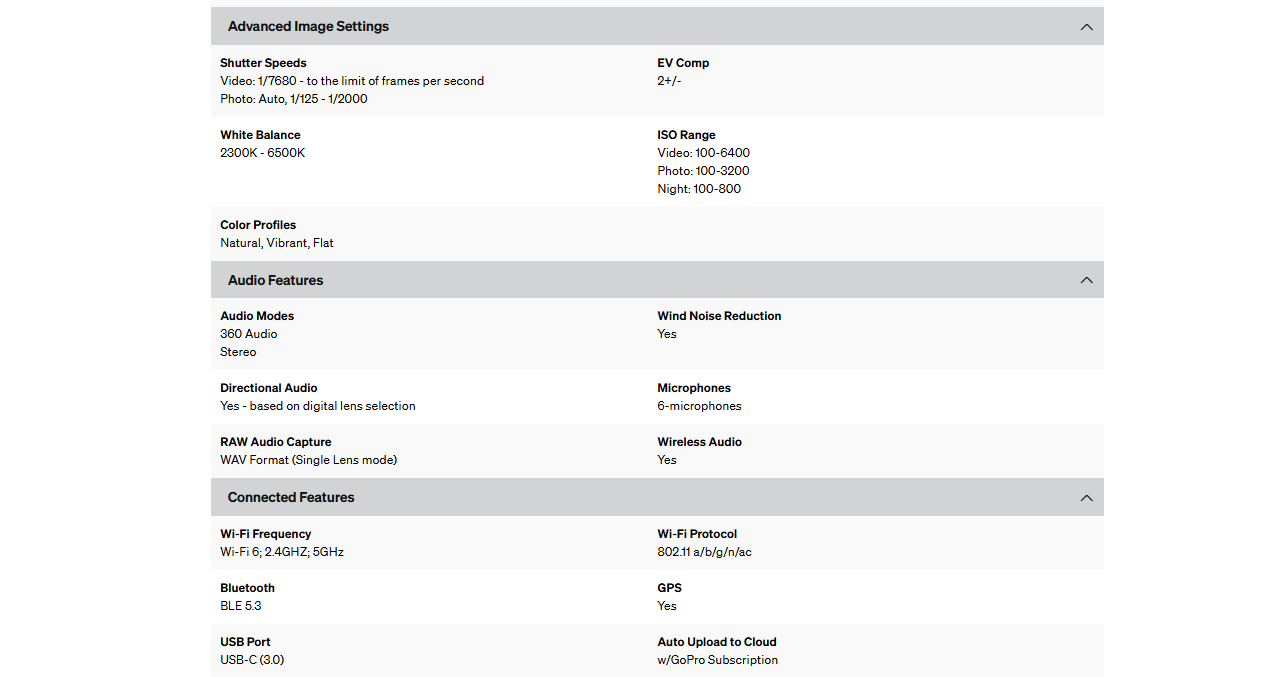This screenshot has height=677, width=1273.
Task: Select the Shutter Speeds spec label
Action: (x=263, y=63)
